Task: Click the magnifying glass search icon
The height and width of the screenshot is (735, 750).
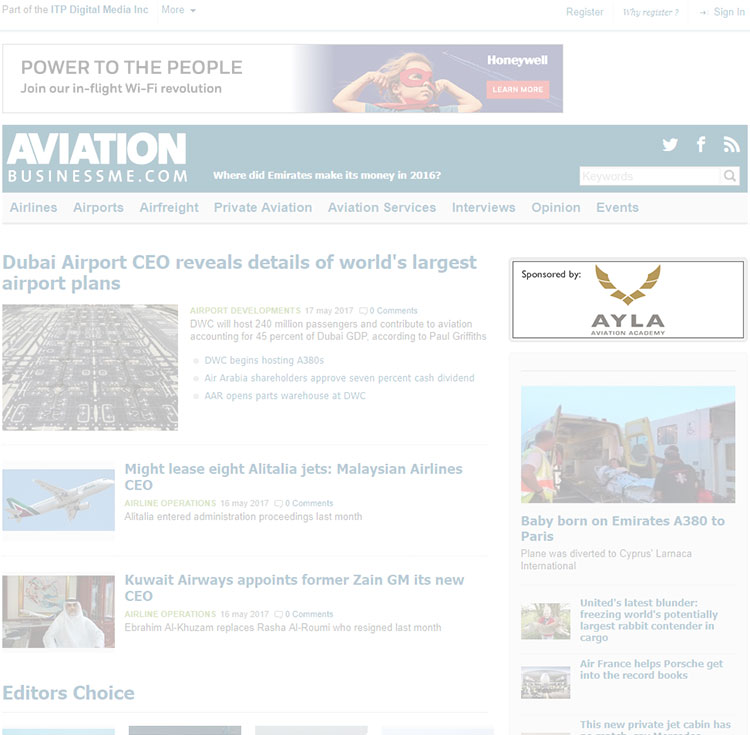Action: 730,176
